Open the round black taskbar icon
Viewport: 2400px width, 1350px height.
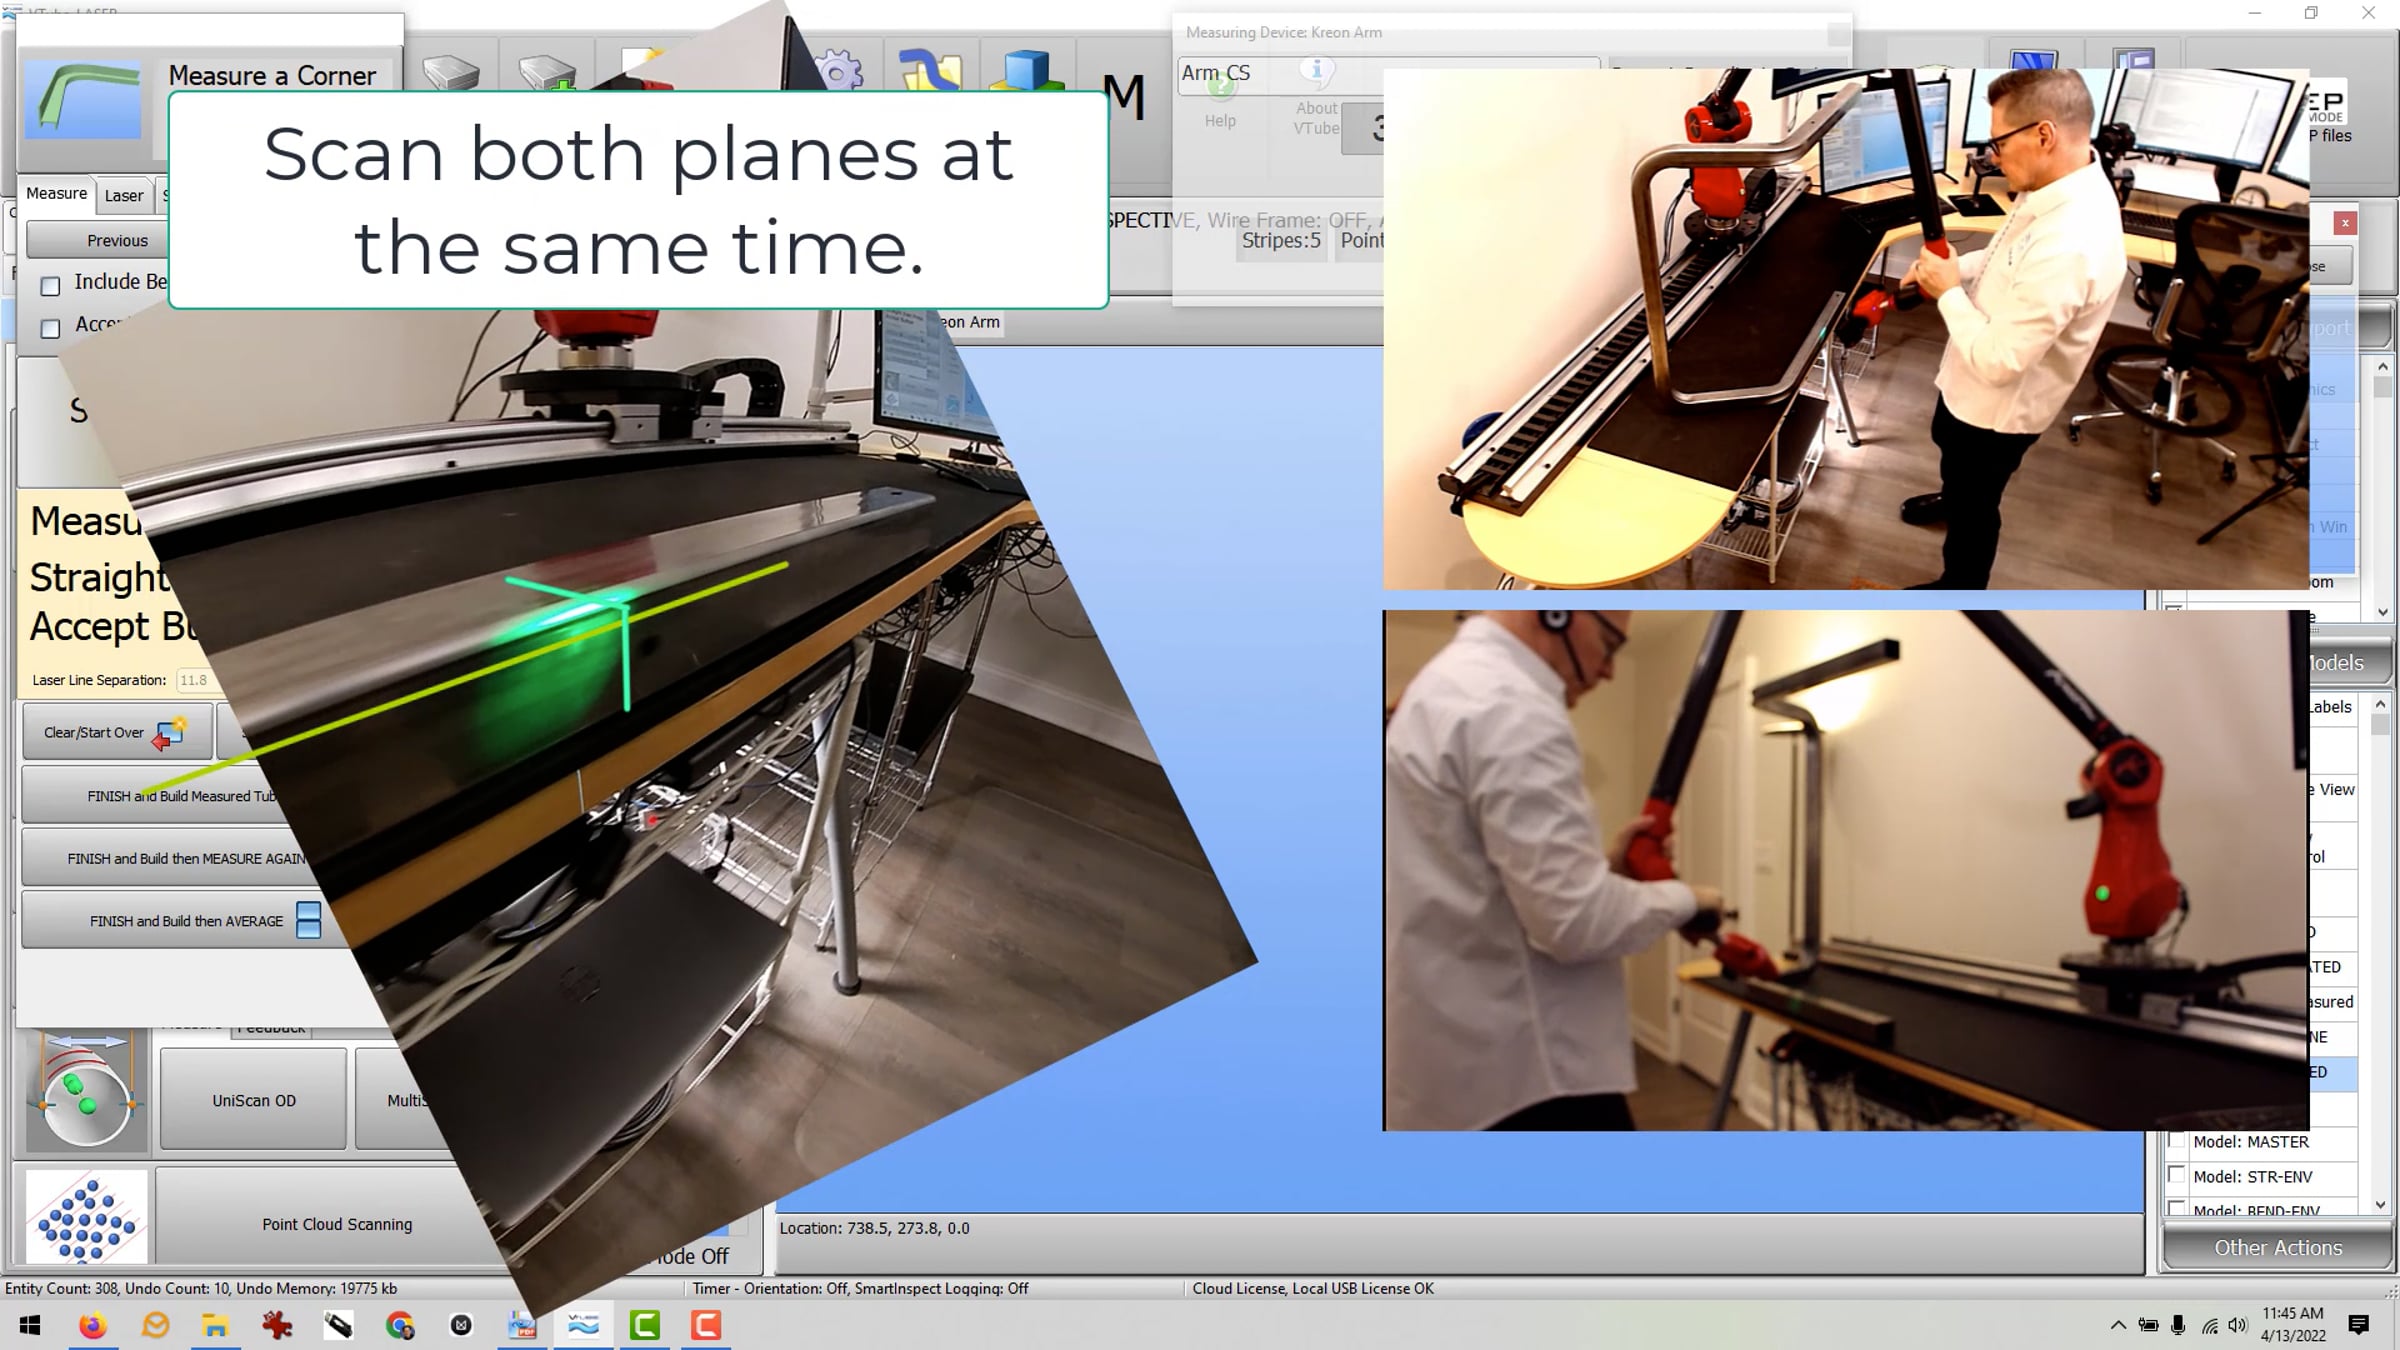pos(461,1326)
